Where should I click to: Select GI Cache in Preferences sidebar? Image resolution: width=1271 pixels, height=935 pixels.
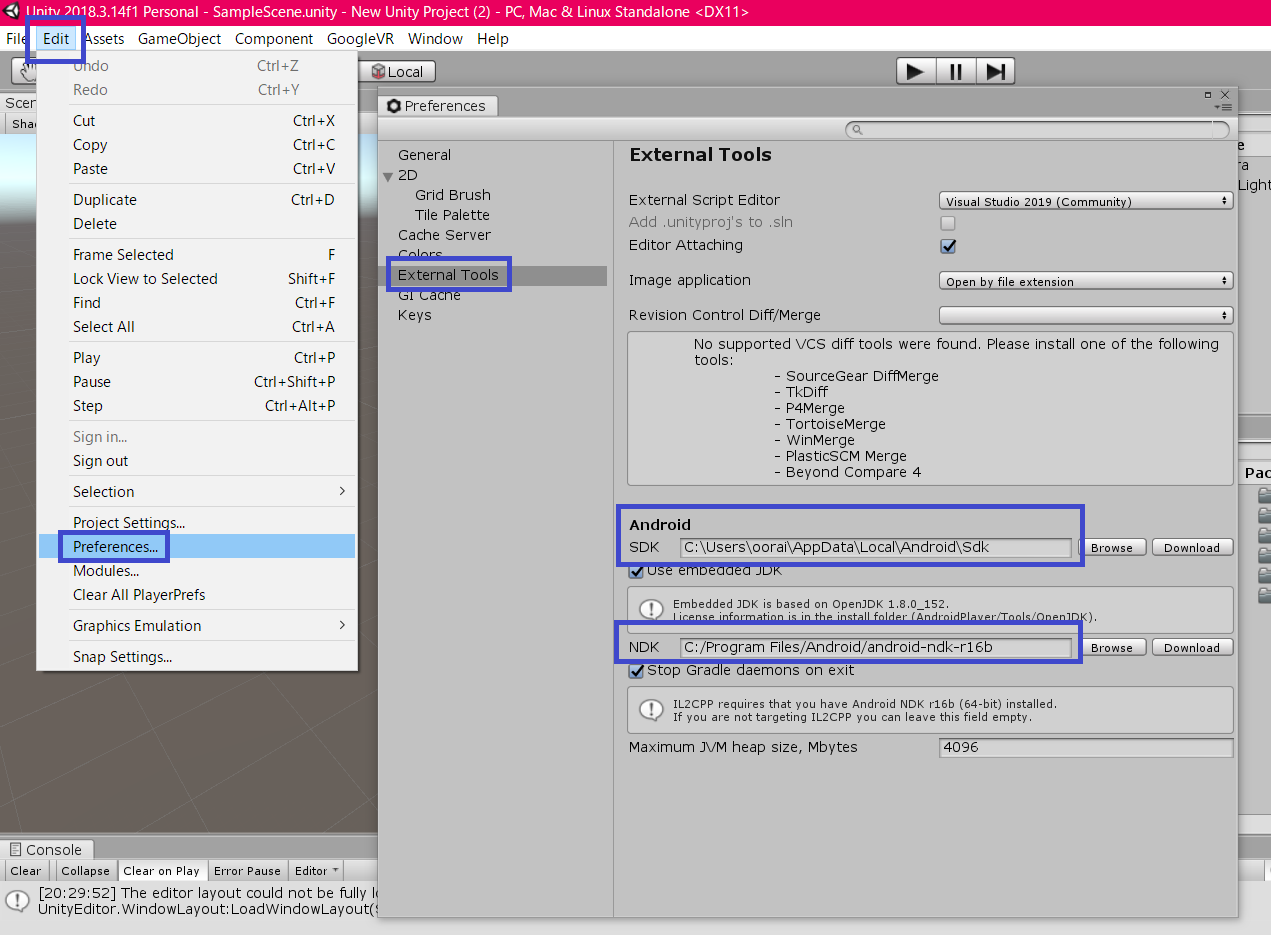(429, 295)
